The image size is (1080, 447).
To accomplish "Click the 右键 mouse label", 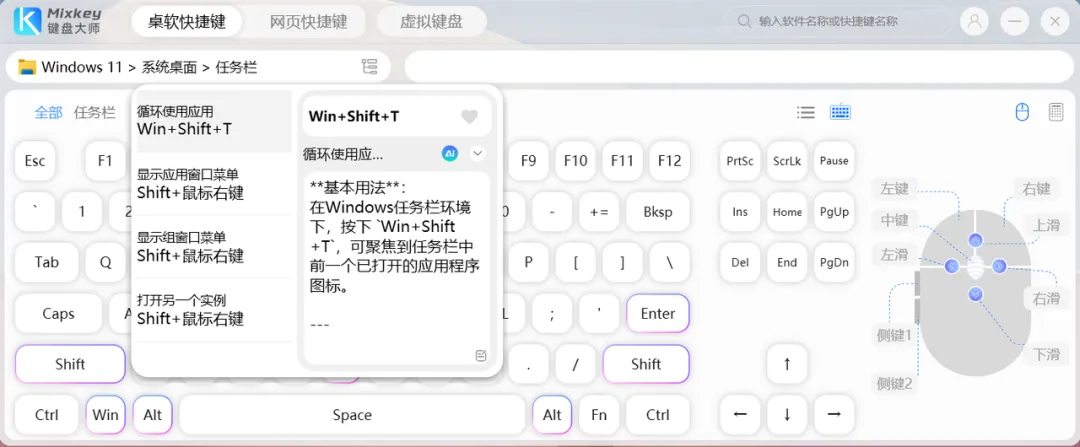I will click(x=1037, y=188).
